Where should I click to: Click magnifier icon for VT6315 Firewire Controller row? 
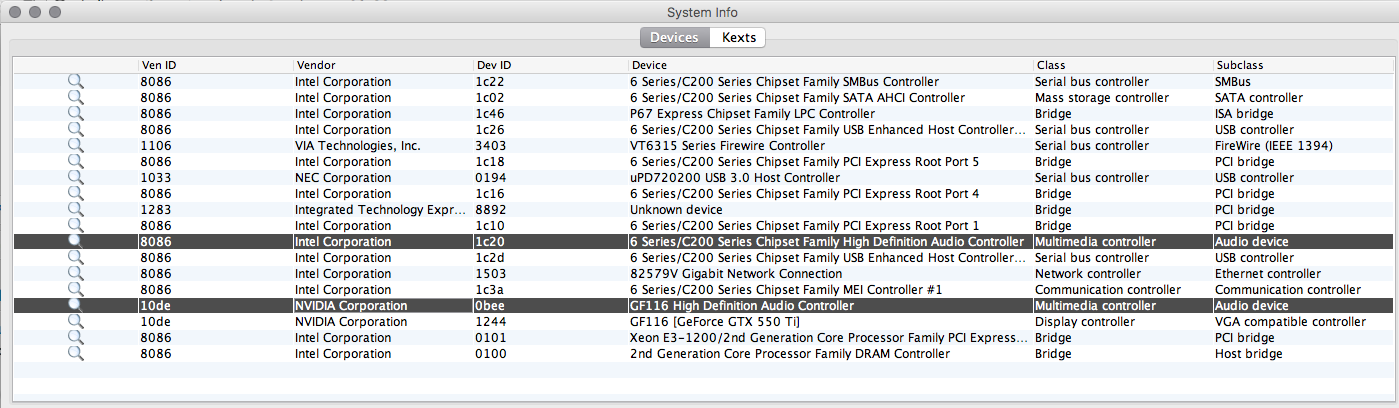tap(75, 146)
